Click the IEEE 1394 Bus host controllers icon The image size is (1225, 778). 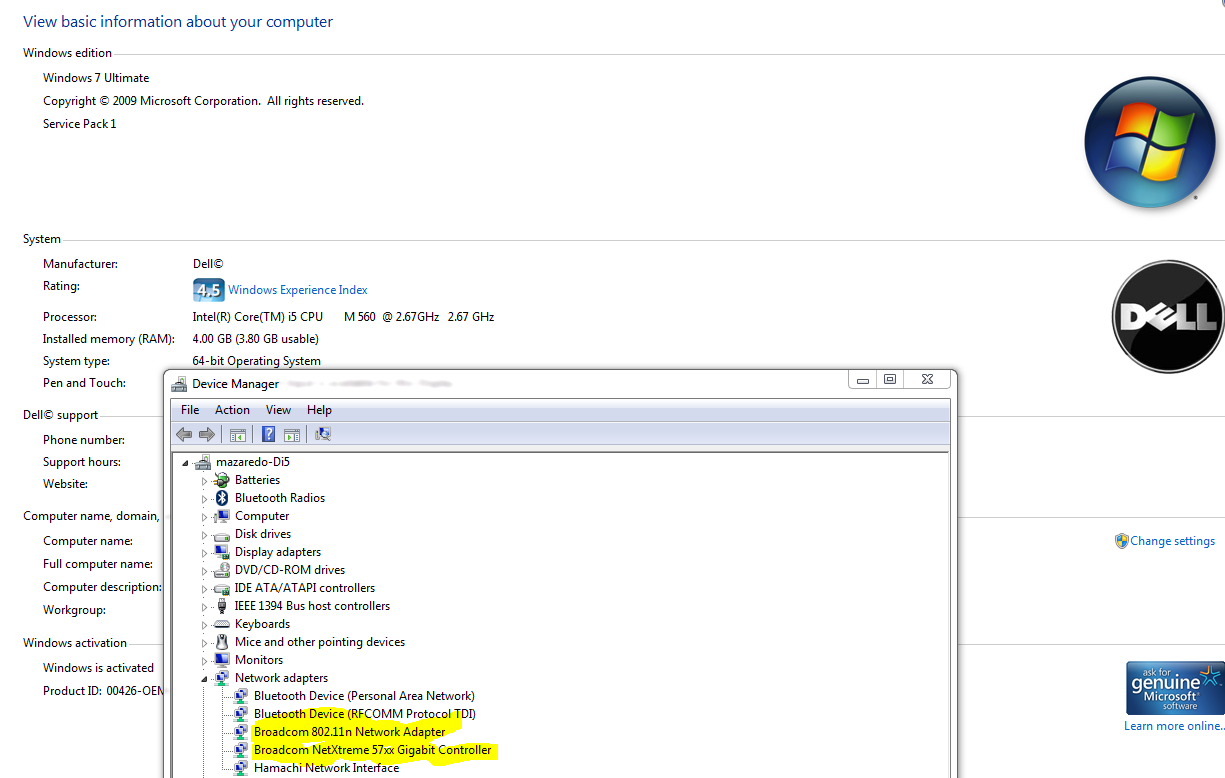click(x=222, y=606)
